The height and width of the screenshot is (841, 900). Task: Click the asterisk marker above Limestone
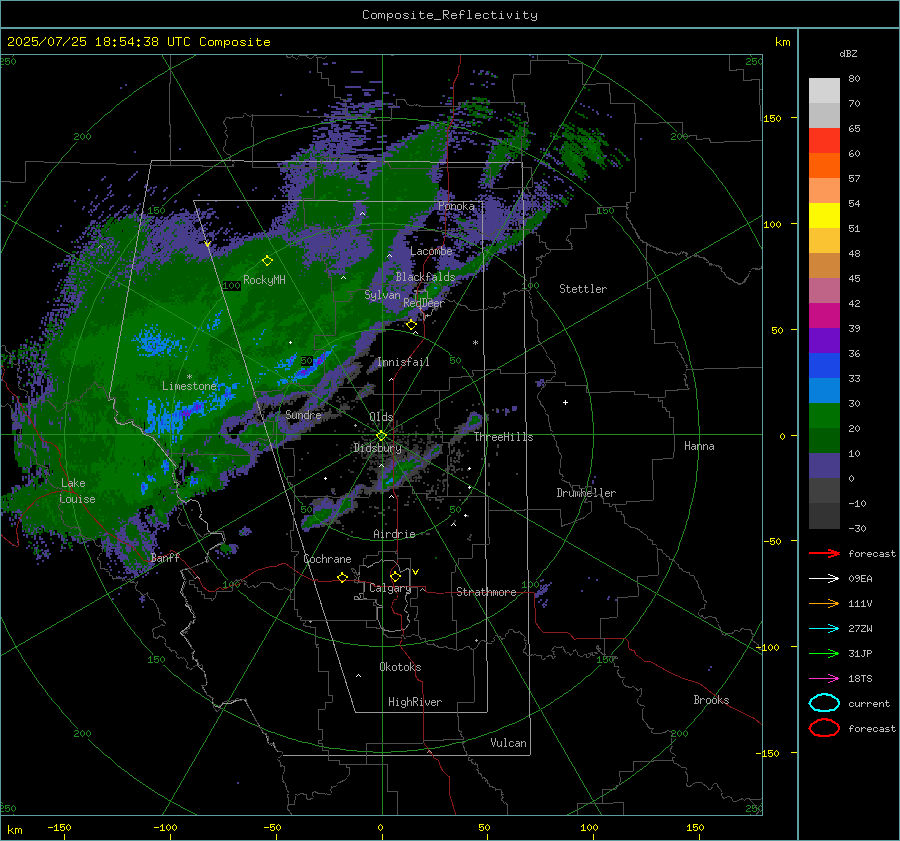189,377
